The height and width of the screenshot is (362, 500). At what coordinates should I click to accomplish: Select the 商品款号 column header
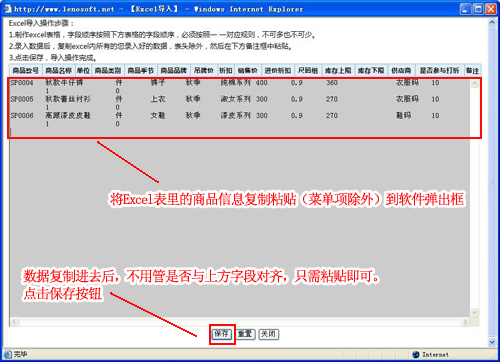[26, 70]
